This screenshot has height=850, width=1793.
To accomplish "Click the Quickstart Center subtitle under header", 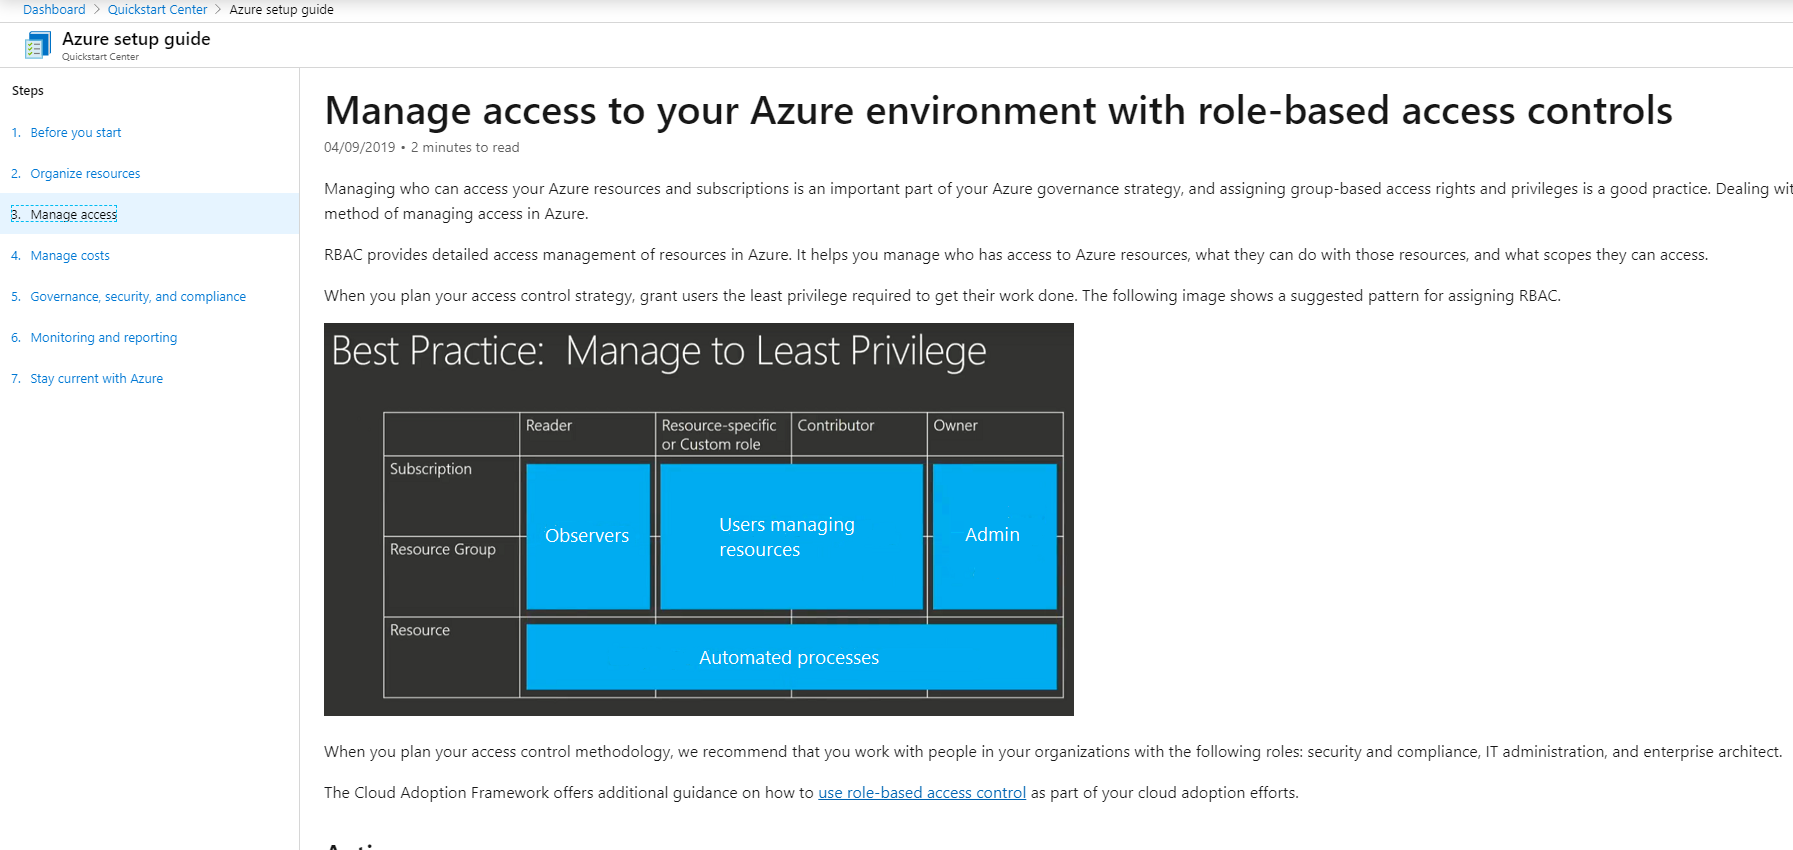I will (x=100, y=57).
